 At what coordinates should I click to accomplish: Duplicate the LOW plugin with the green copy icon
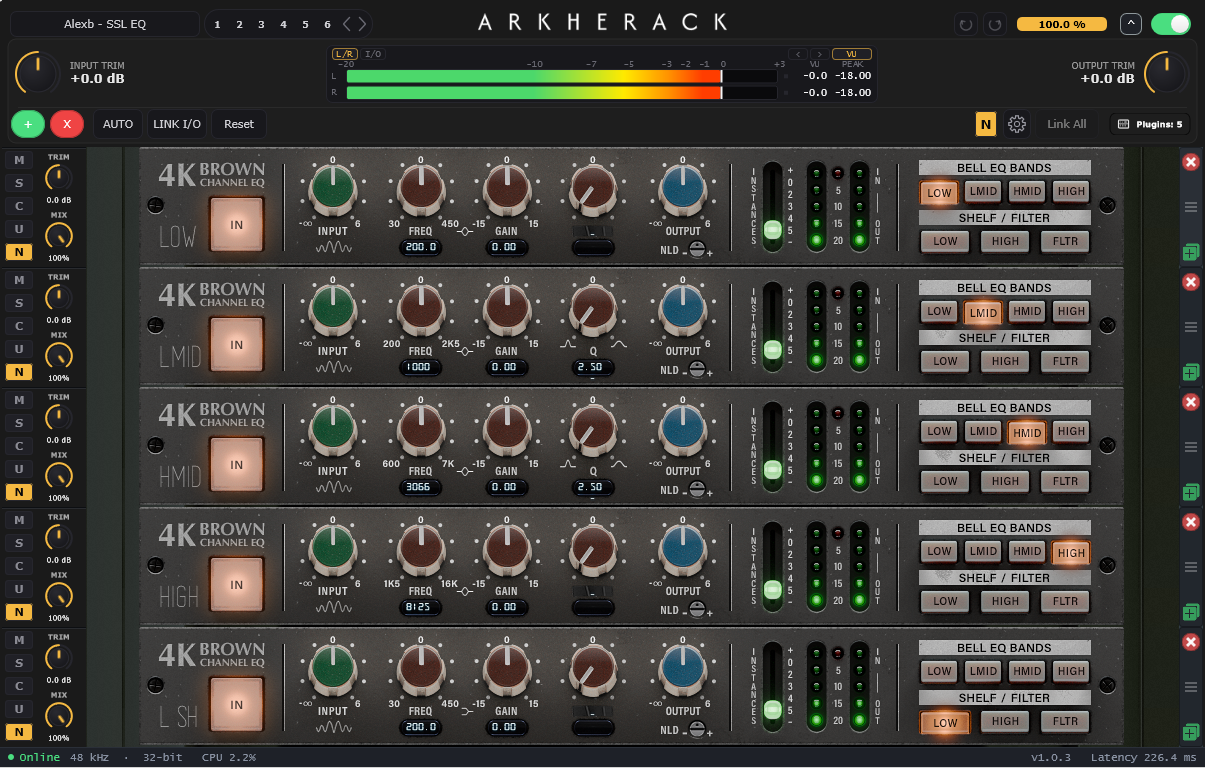pos(1190,252)
